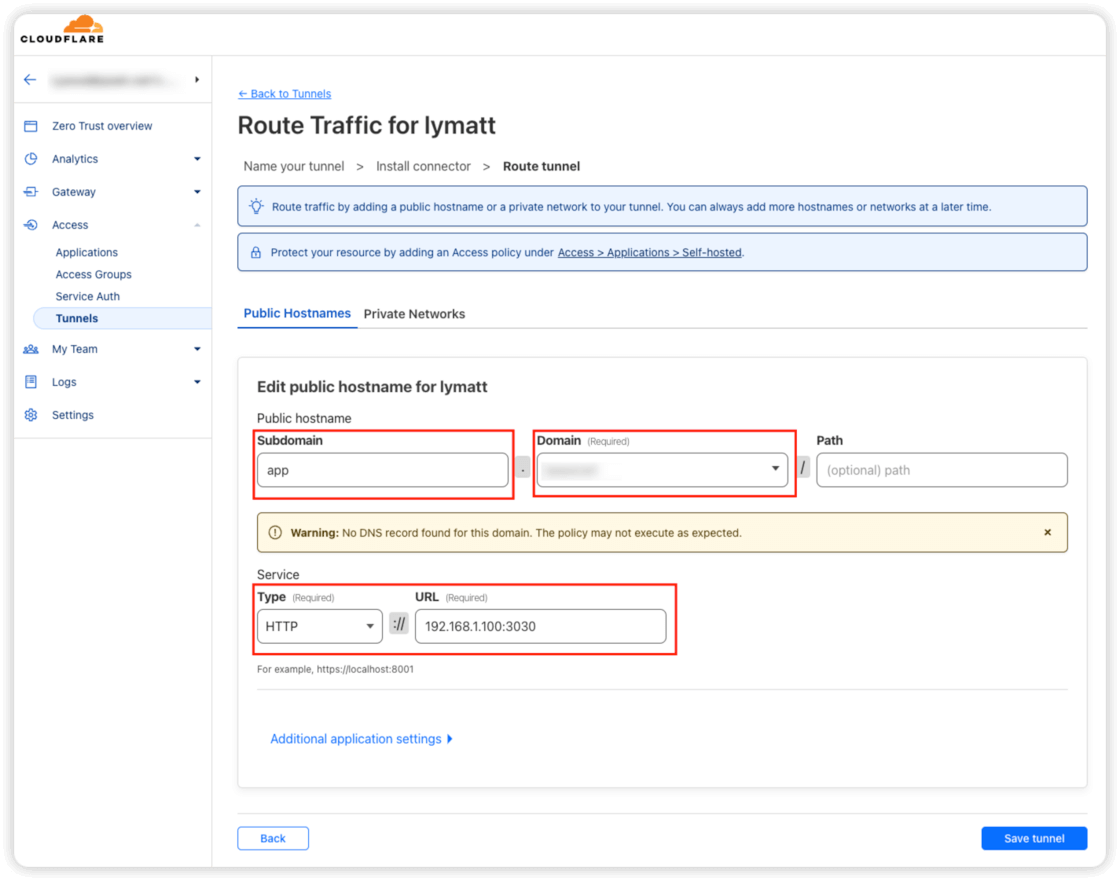Click the My Team people icon
The image size is (1120, 881).
pos(31,349)
